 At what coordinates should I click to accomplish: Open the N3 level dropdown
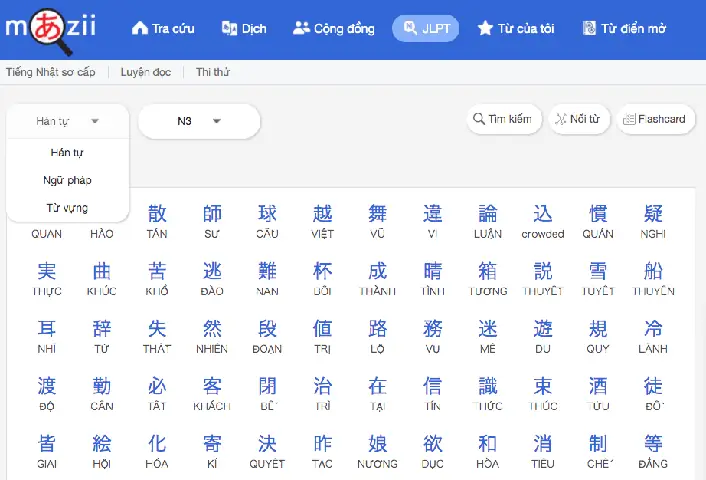(199, 121)
